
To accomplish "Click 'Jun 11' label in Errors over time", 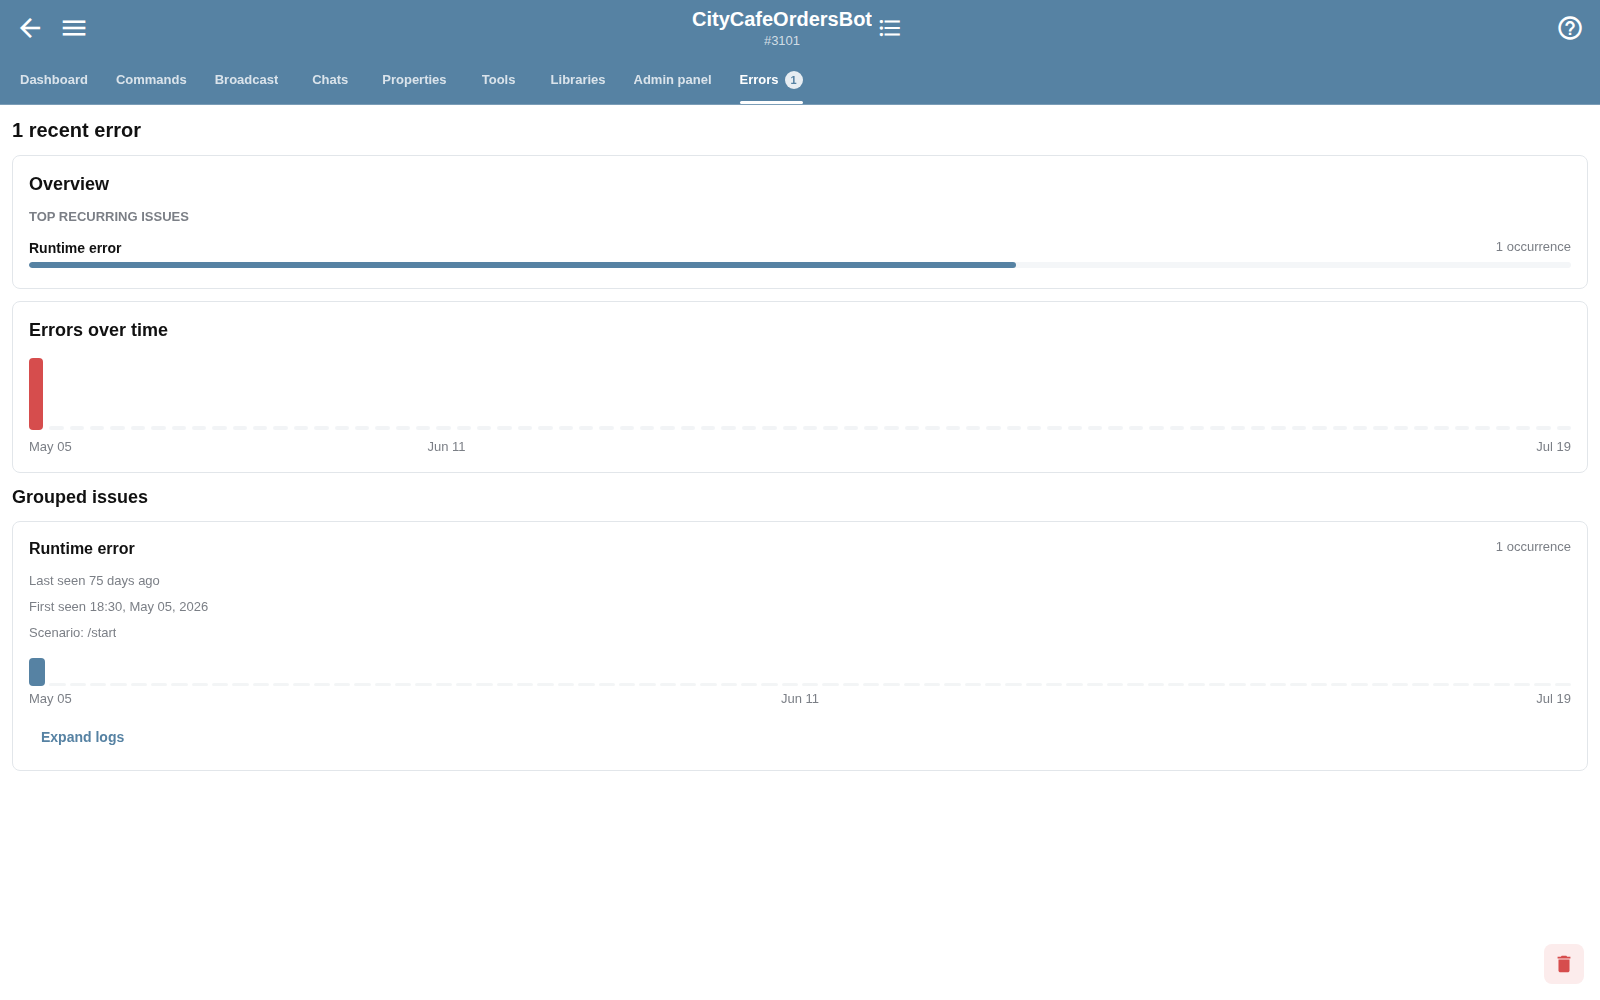I will [446, 447].
